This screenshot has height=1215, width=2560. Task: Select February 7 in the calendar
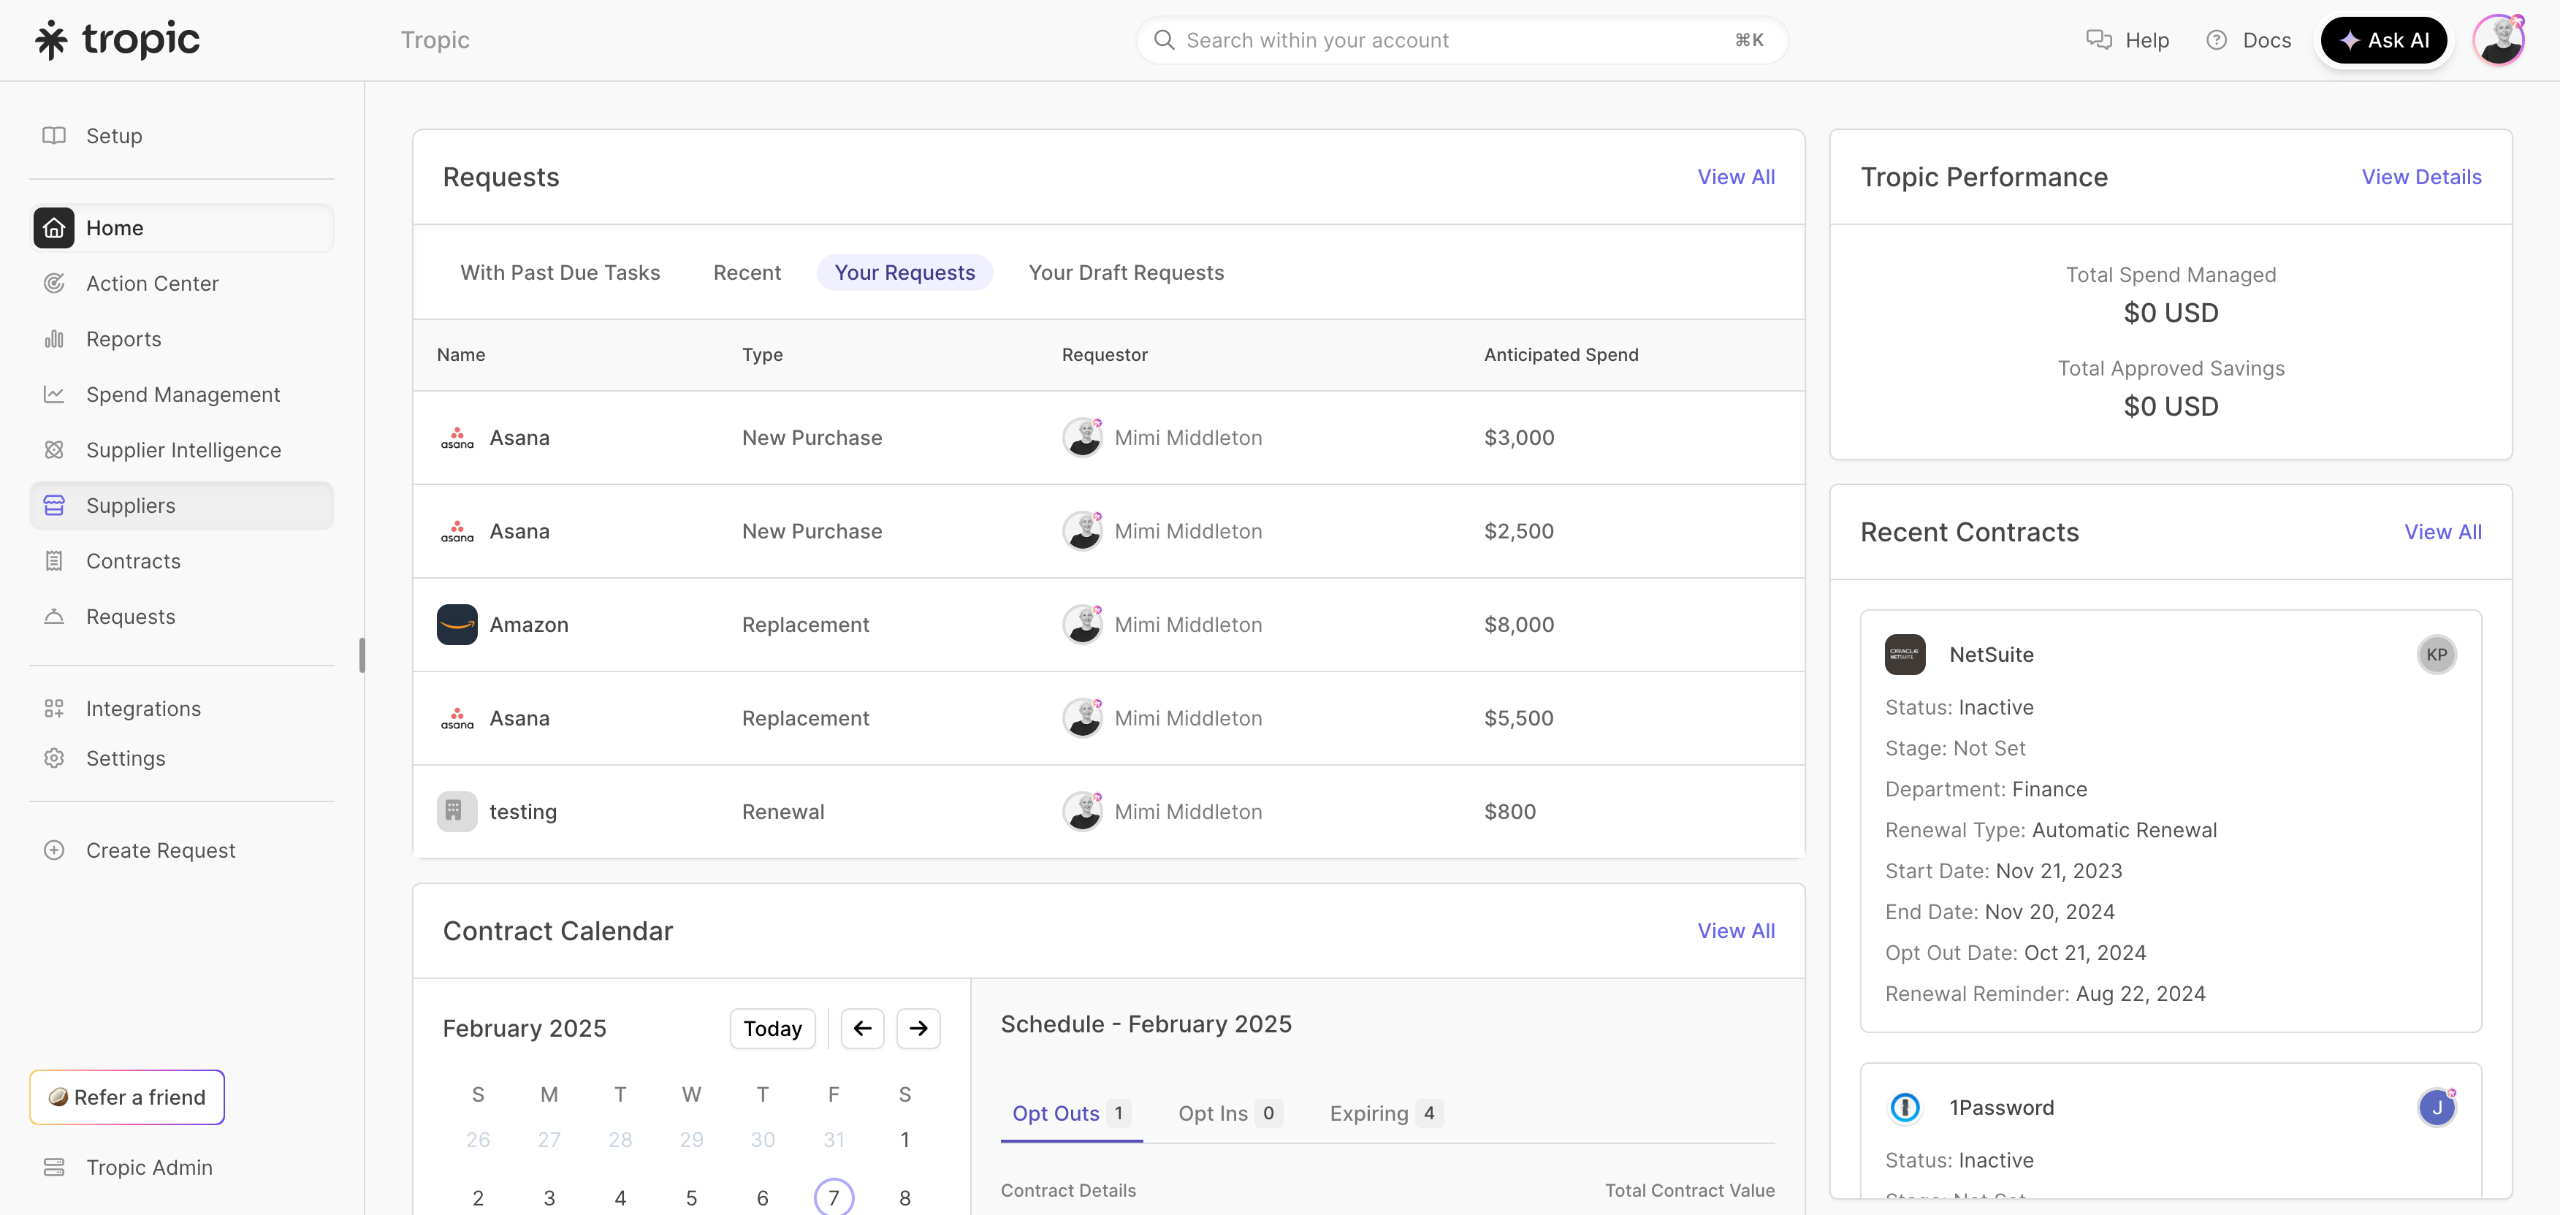(x=833, y=1197)
